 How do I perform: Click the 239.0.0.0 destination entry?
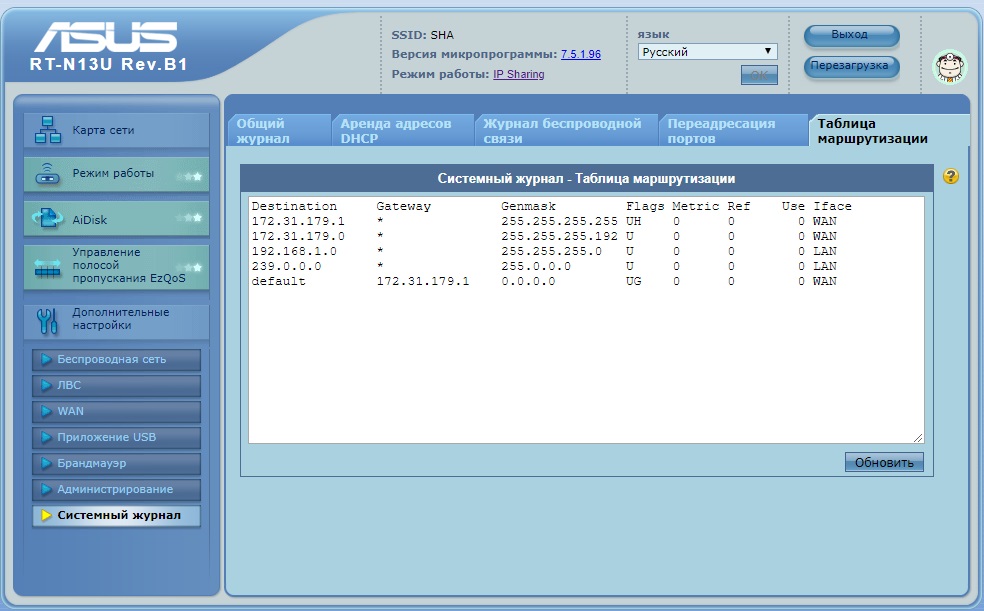click(286, 267)
